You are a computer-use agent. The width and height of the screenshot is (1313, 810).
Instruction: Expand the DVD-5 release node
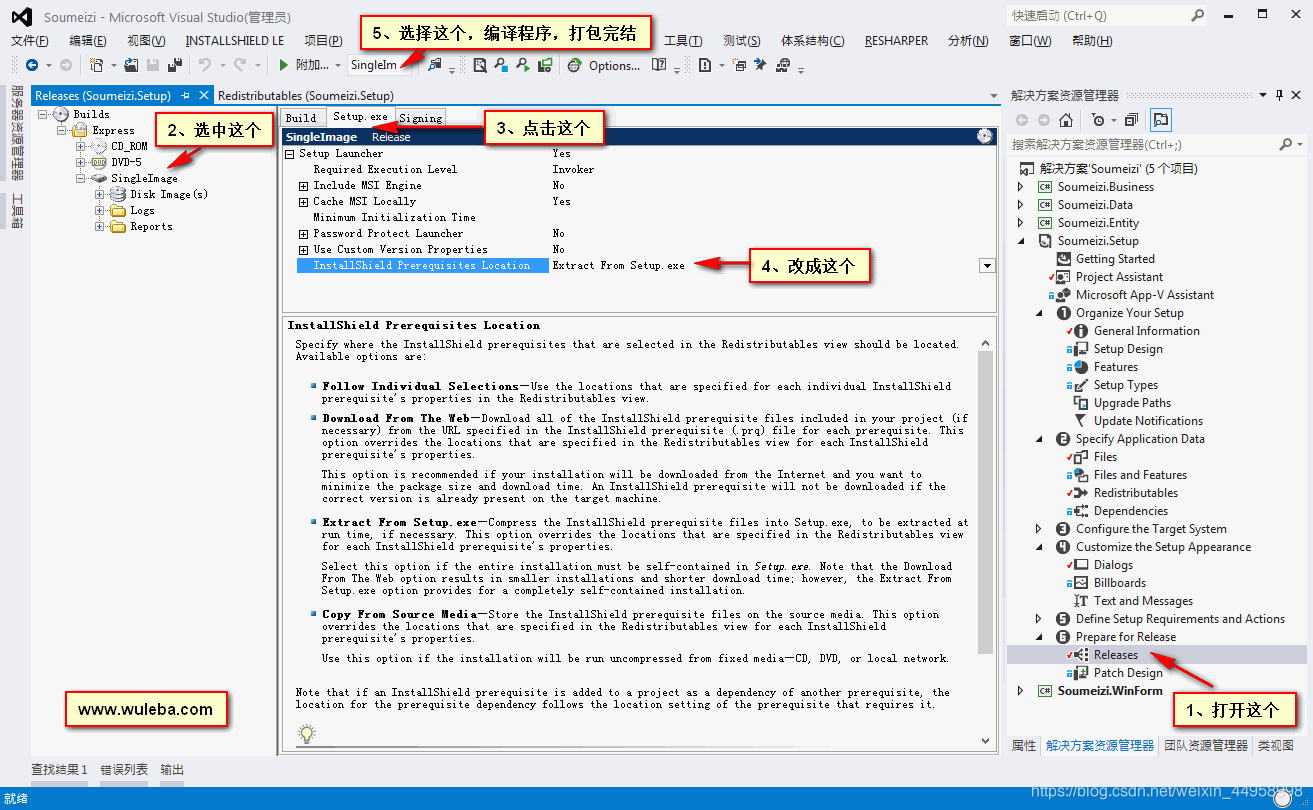point(80,162)
